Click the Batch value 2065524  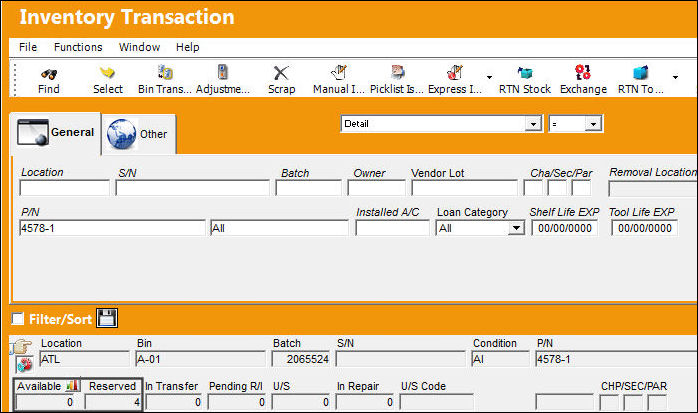[x=301, y=359]
